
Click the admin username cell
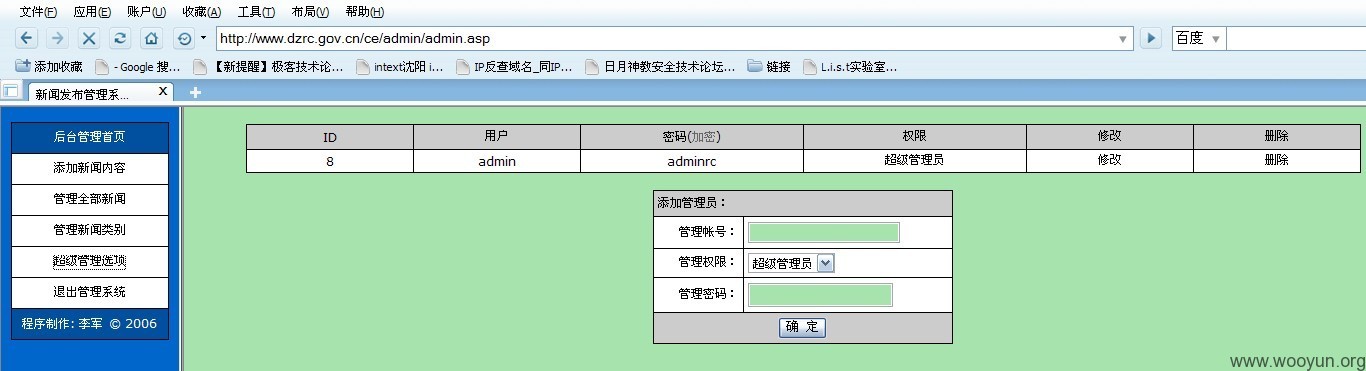(x=497, y=160)
